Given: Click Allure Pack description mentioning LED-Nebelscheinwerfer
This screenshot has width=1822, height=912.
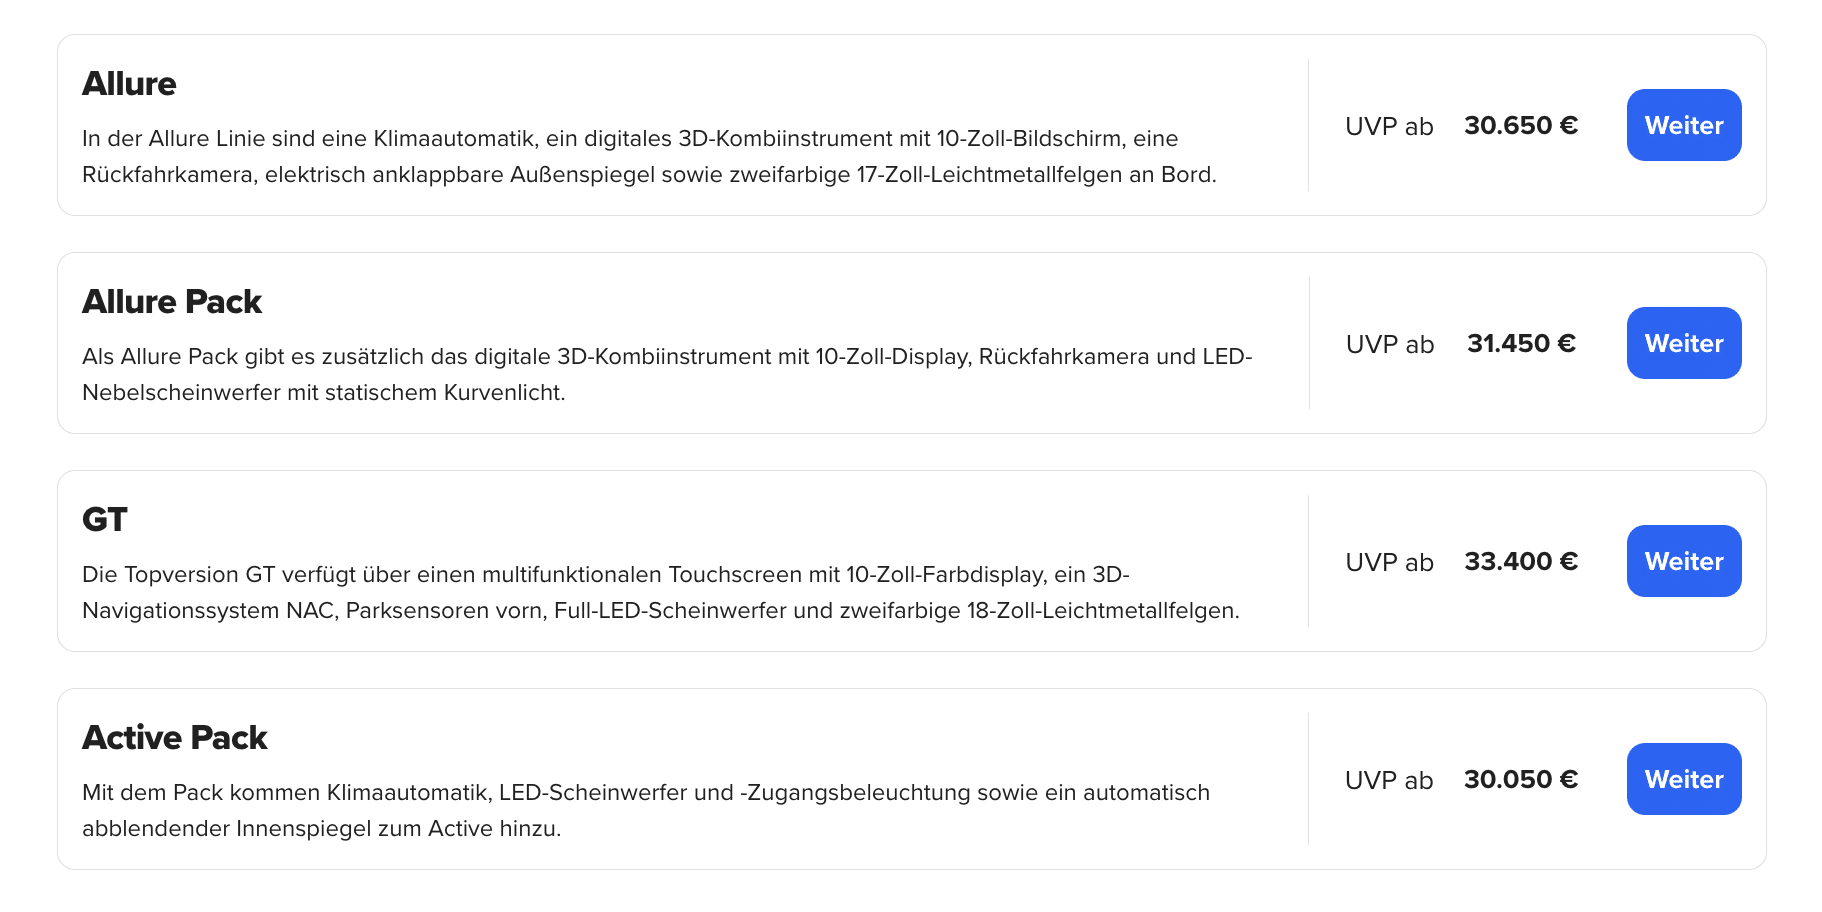Looking at the screenshot, I should [667, 374].
